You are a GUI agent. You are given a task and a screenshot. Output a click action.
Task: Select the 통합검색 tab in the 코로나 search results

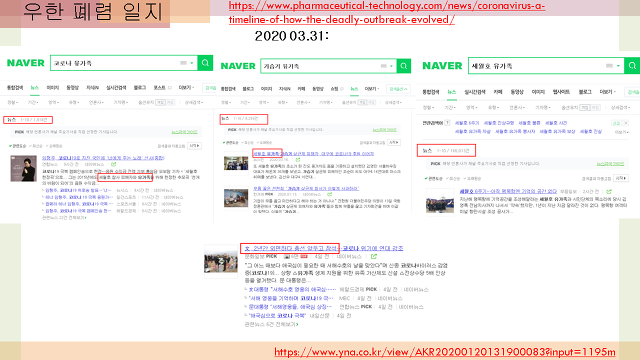tap(15, 88)
